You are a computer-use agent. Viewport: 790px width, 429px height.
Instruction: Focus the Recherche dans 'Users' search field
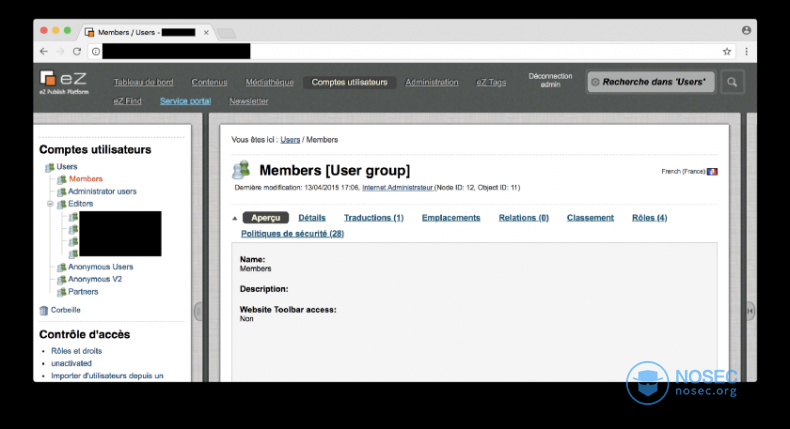651,82
